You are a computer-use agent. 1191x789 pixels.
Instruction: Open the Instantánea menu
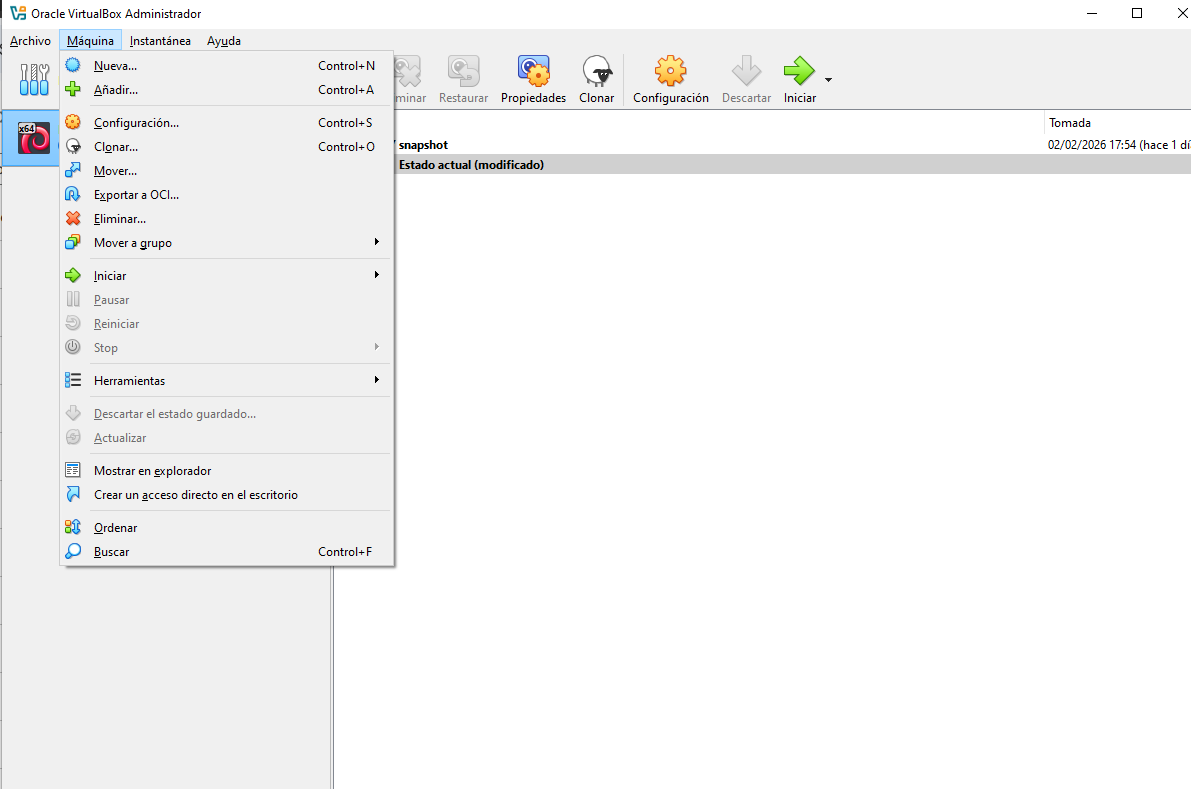(160, 40)
